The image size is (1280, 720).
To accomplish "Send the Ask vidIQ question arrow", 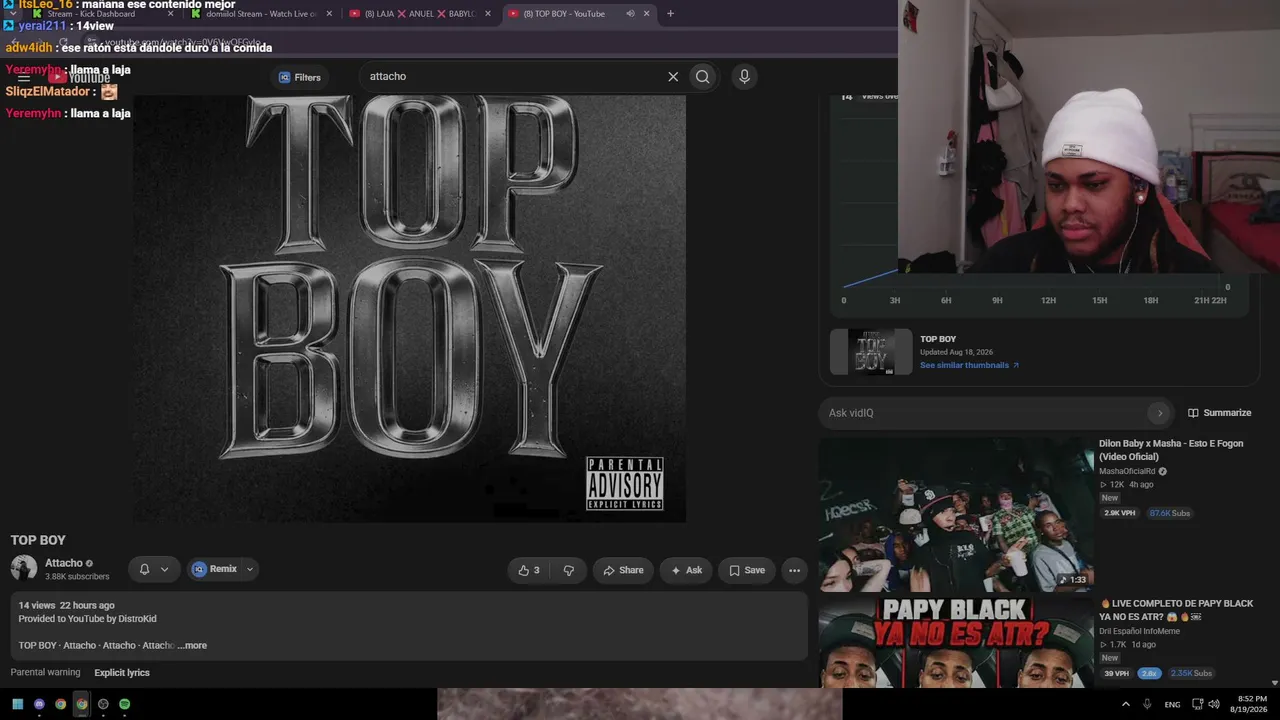I will point(1159,413).
